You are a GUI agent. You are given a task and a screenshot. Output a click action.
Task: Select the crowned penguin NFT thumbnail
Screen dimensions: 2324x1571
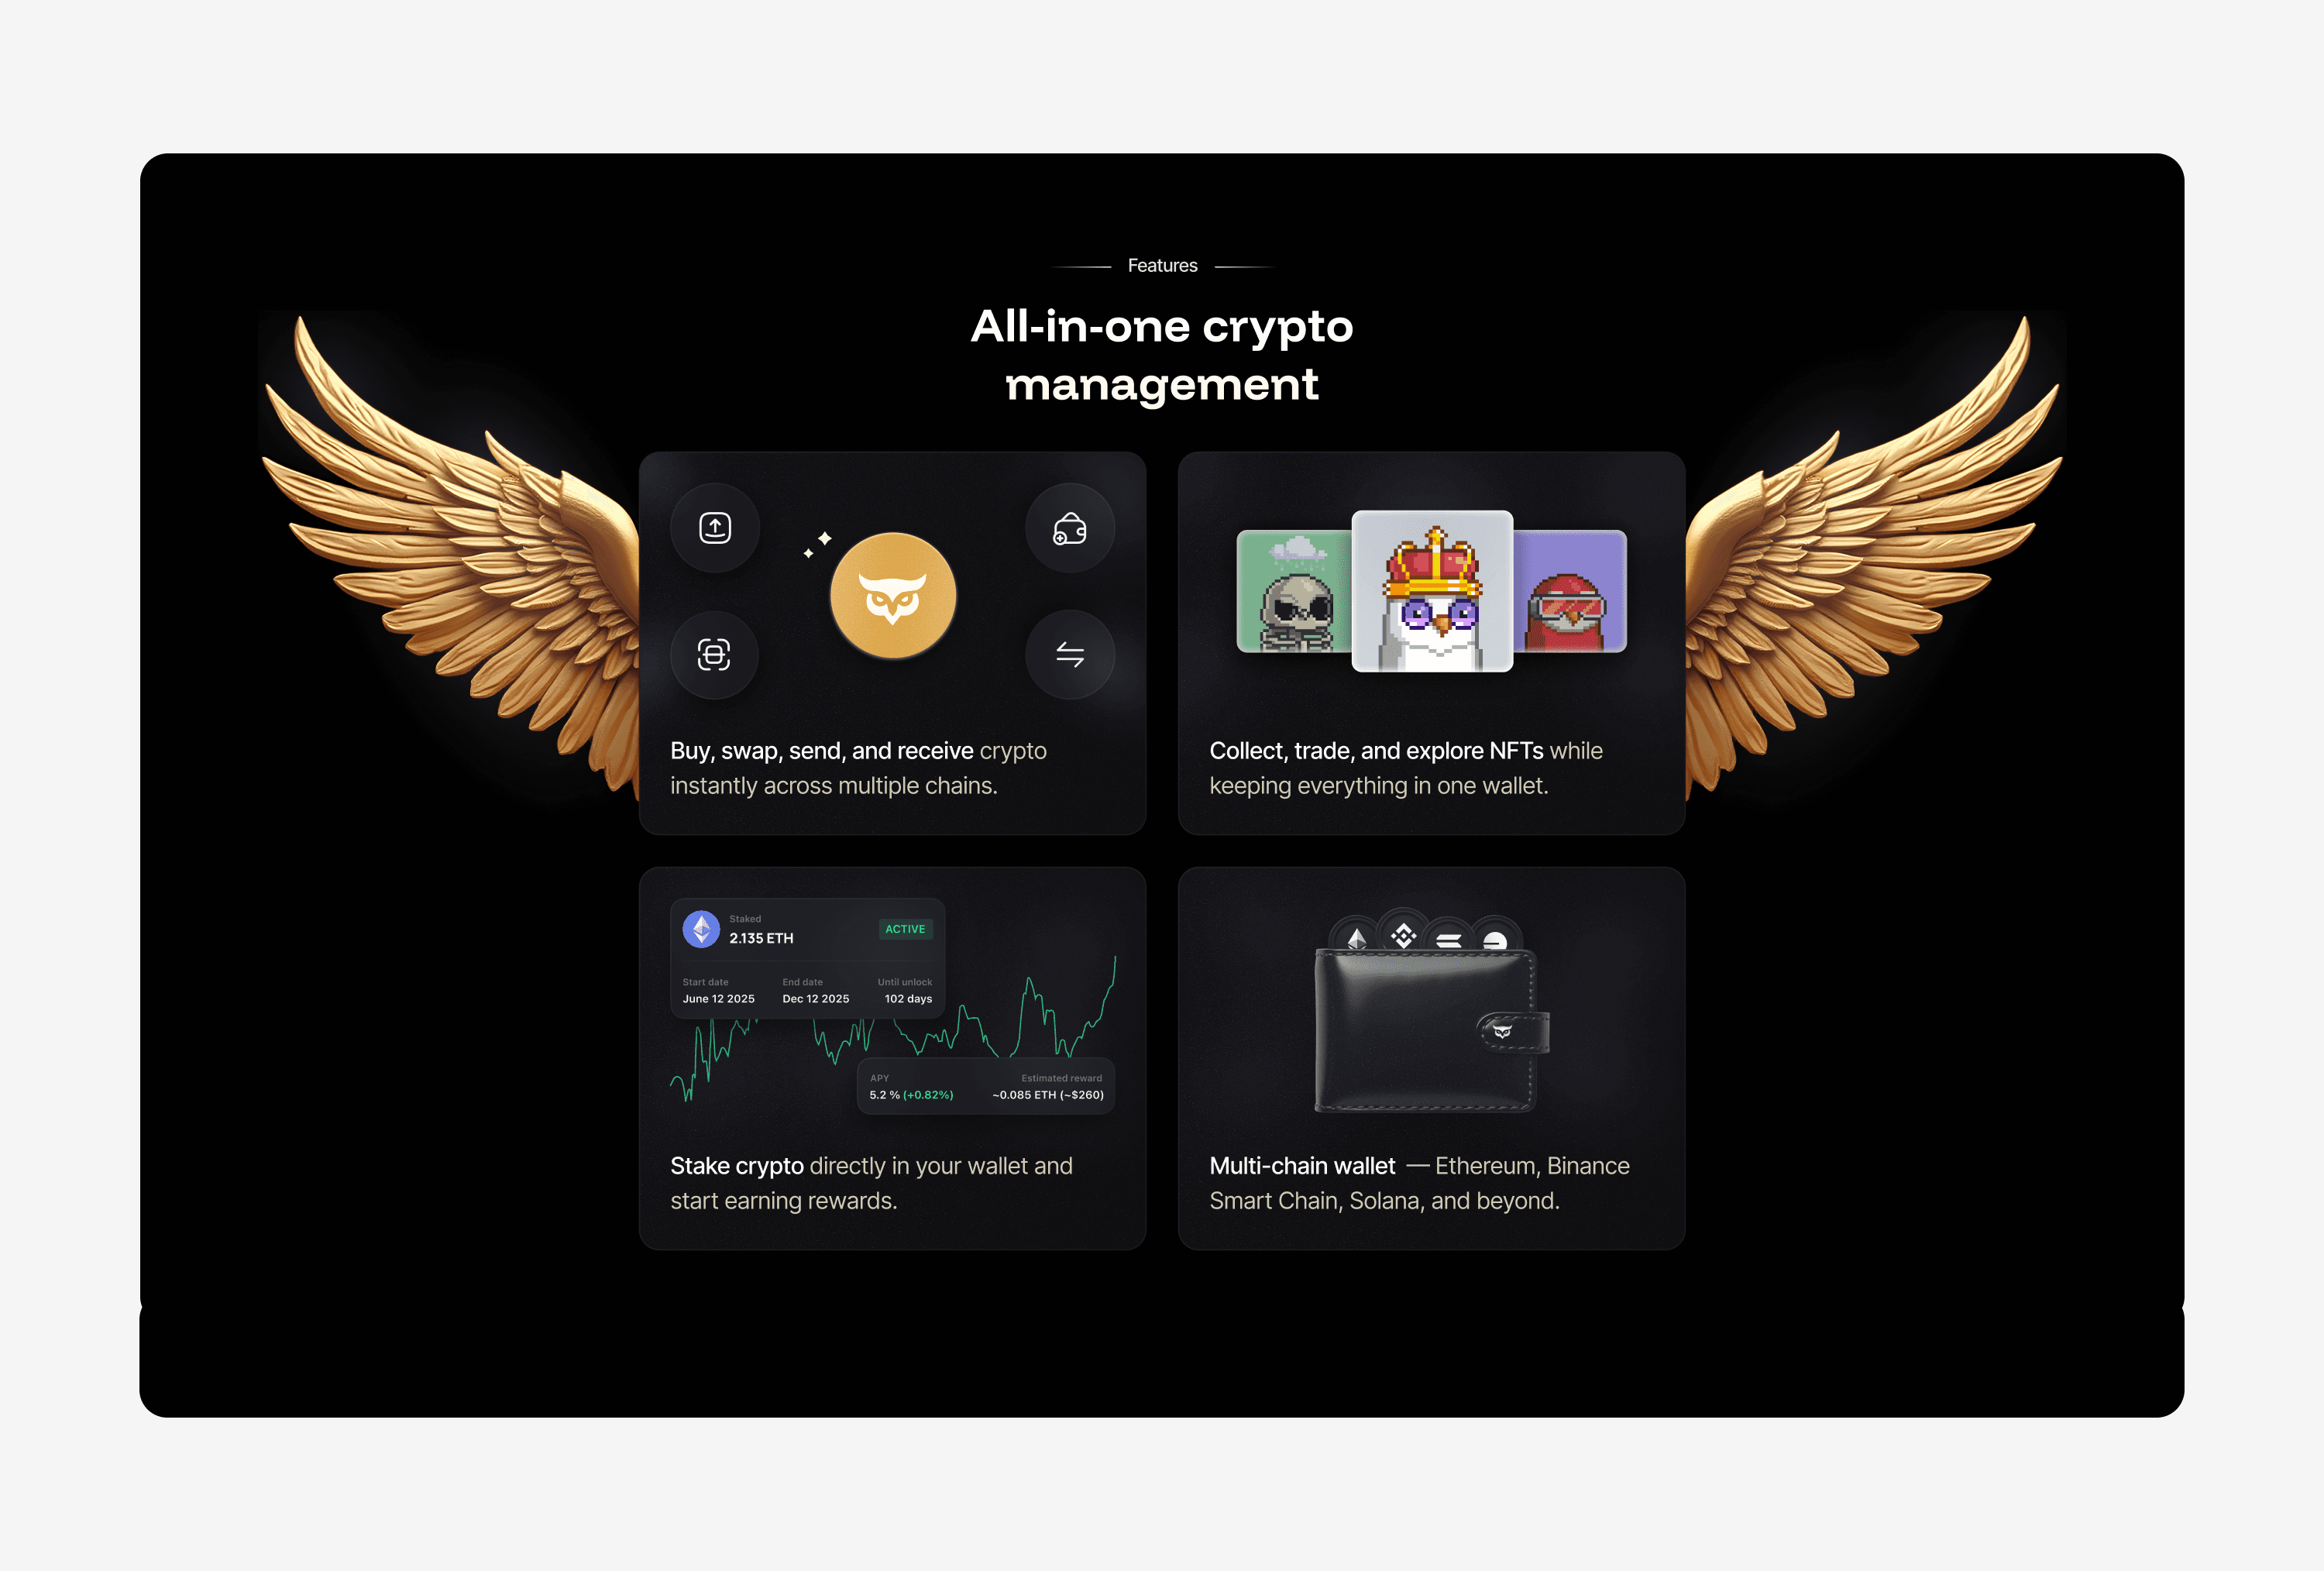1432,591
